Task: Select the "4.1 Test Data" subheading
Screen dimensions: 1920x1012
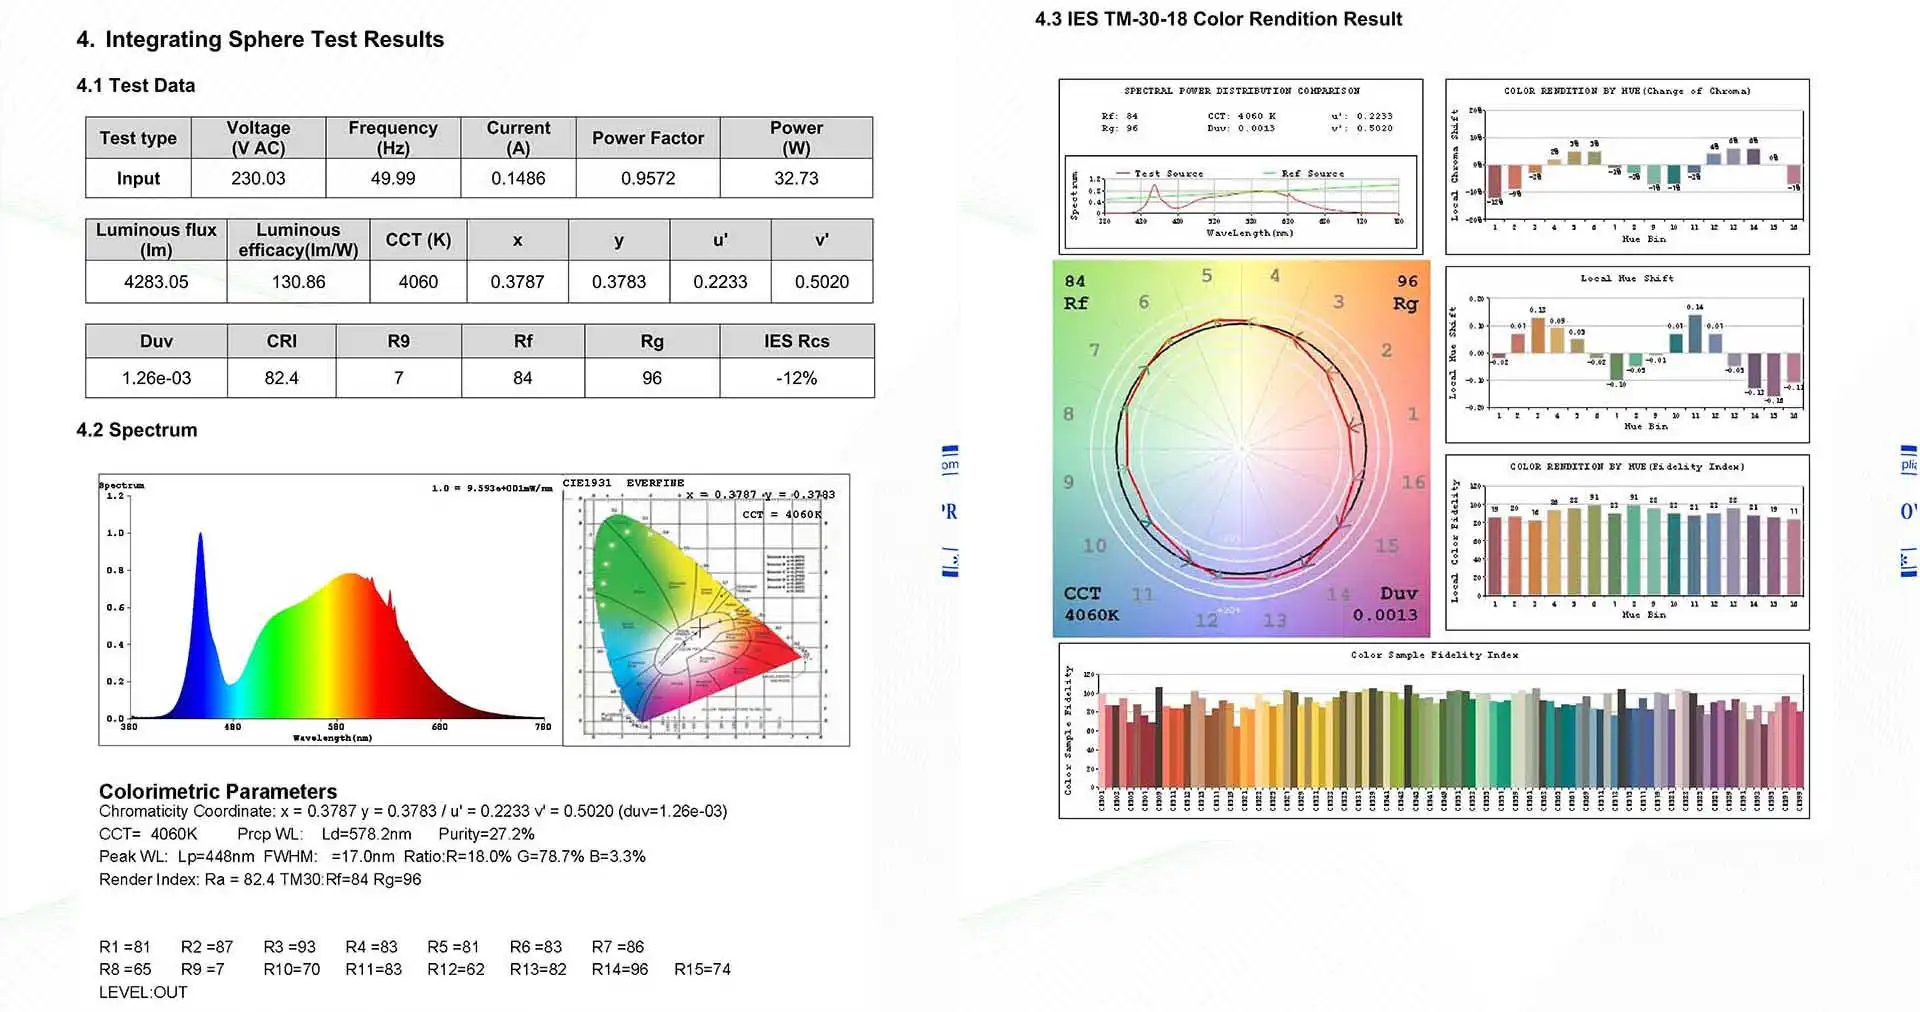Action: 136,86
